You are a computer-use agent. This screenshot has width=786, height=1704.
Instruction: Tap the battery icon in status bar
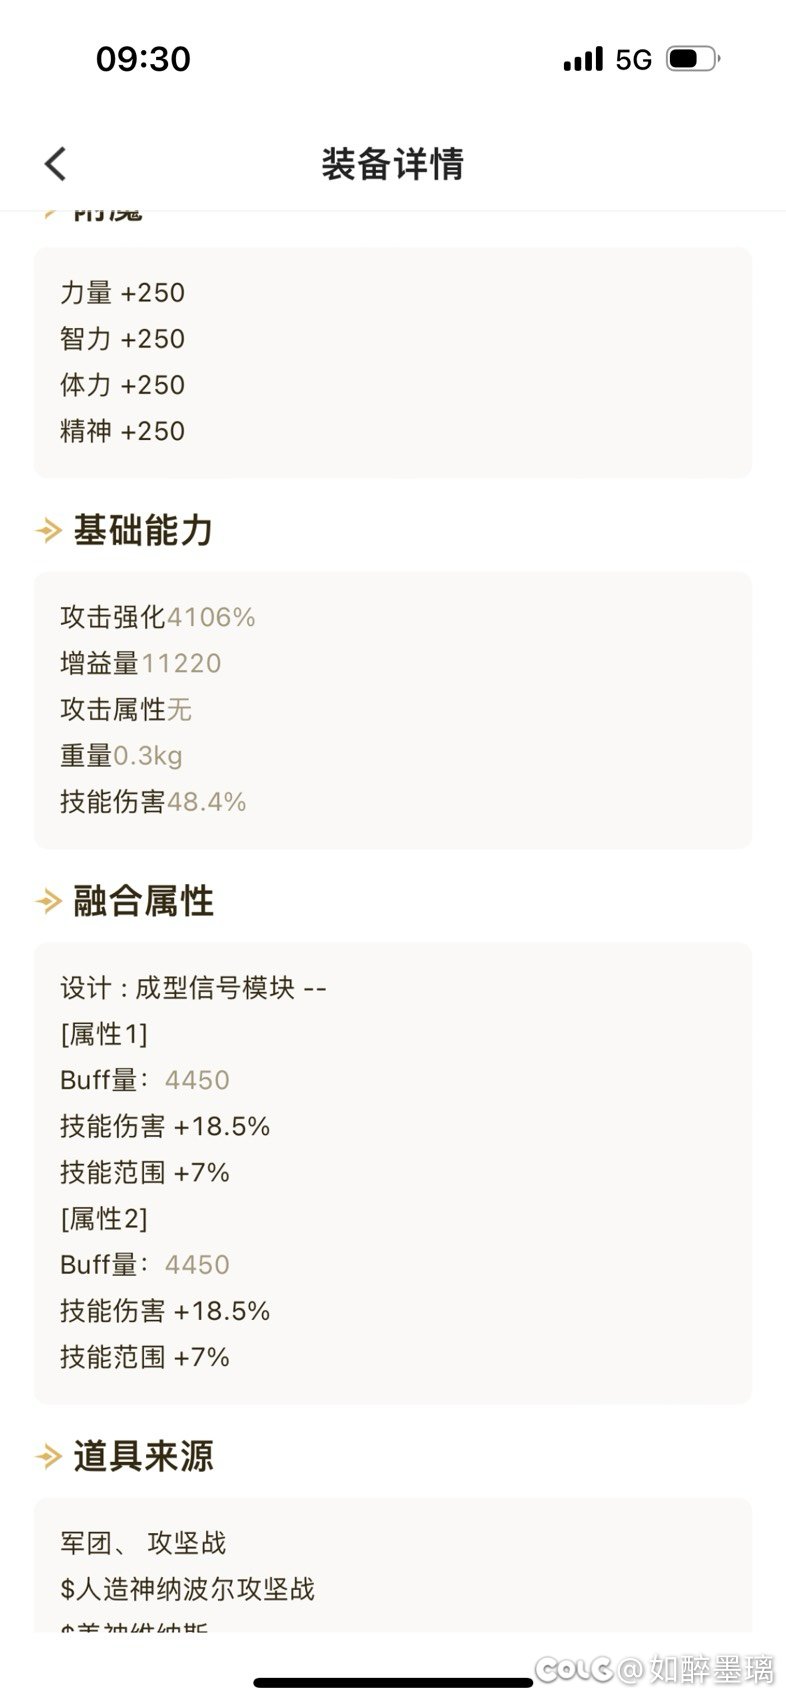[692, 59]
